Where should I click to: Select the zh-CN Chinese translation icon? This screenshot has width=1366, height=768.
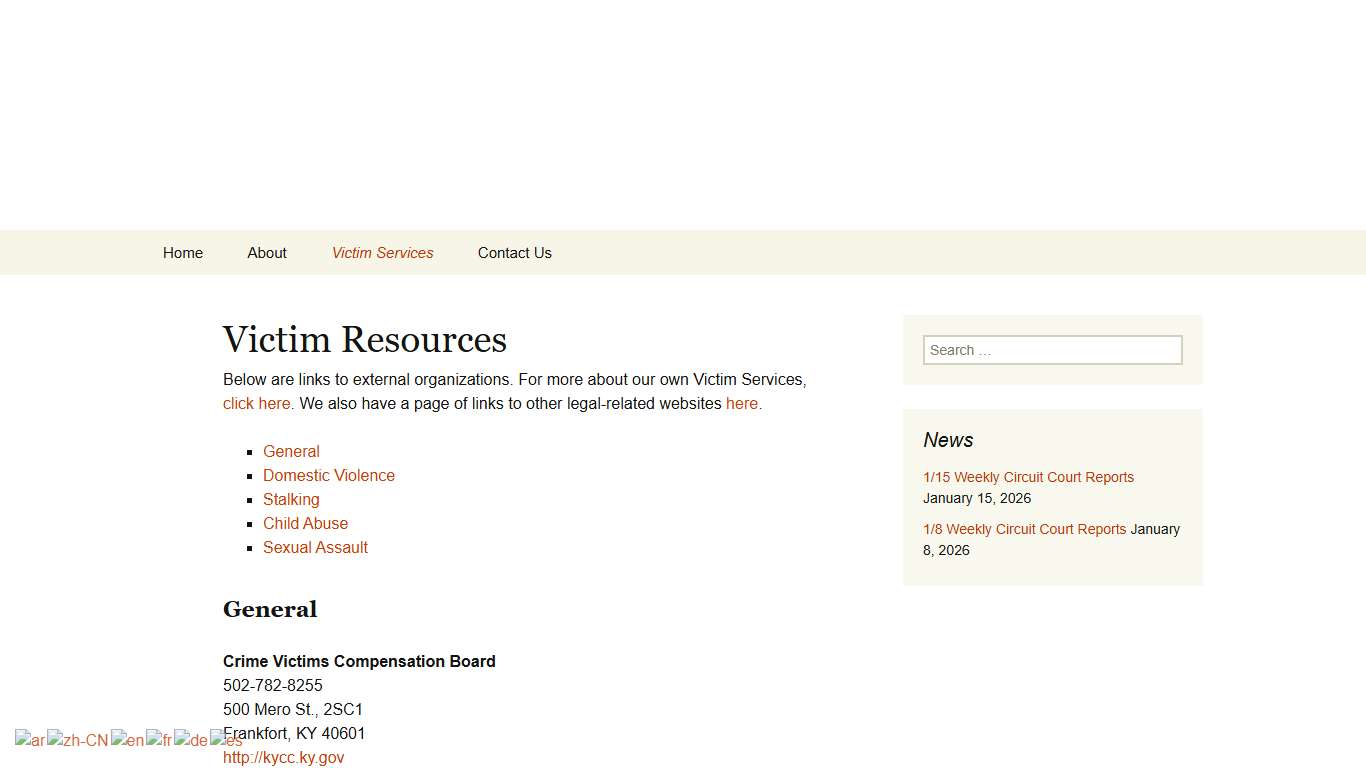pos(77,740)
